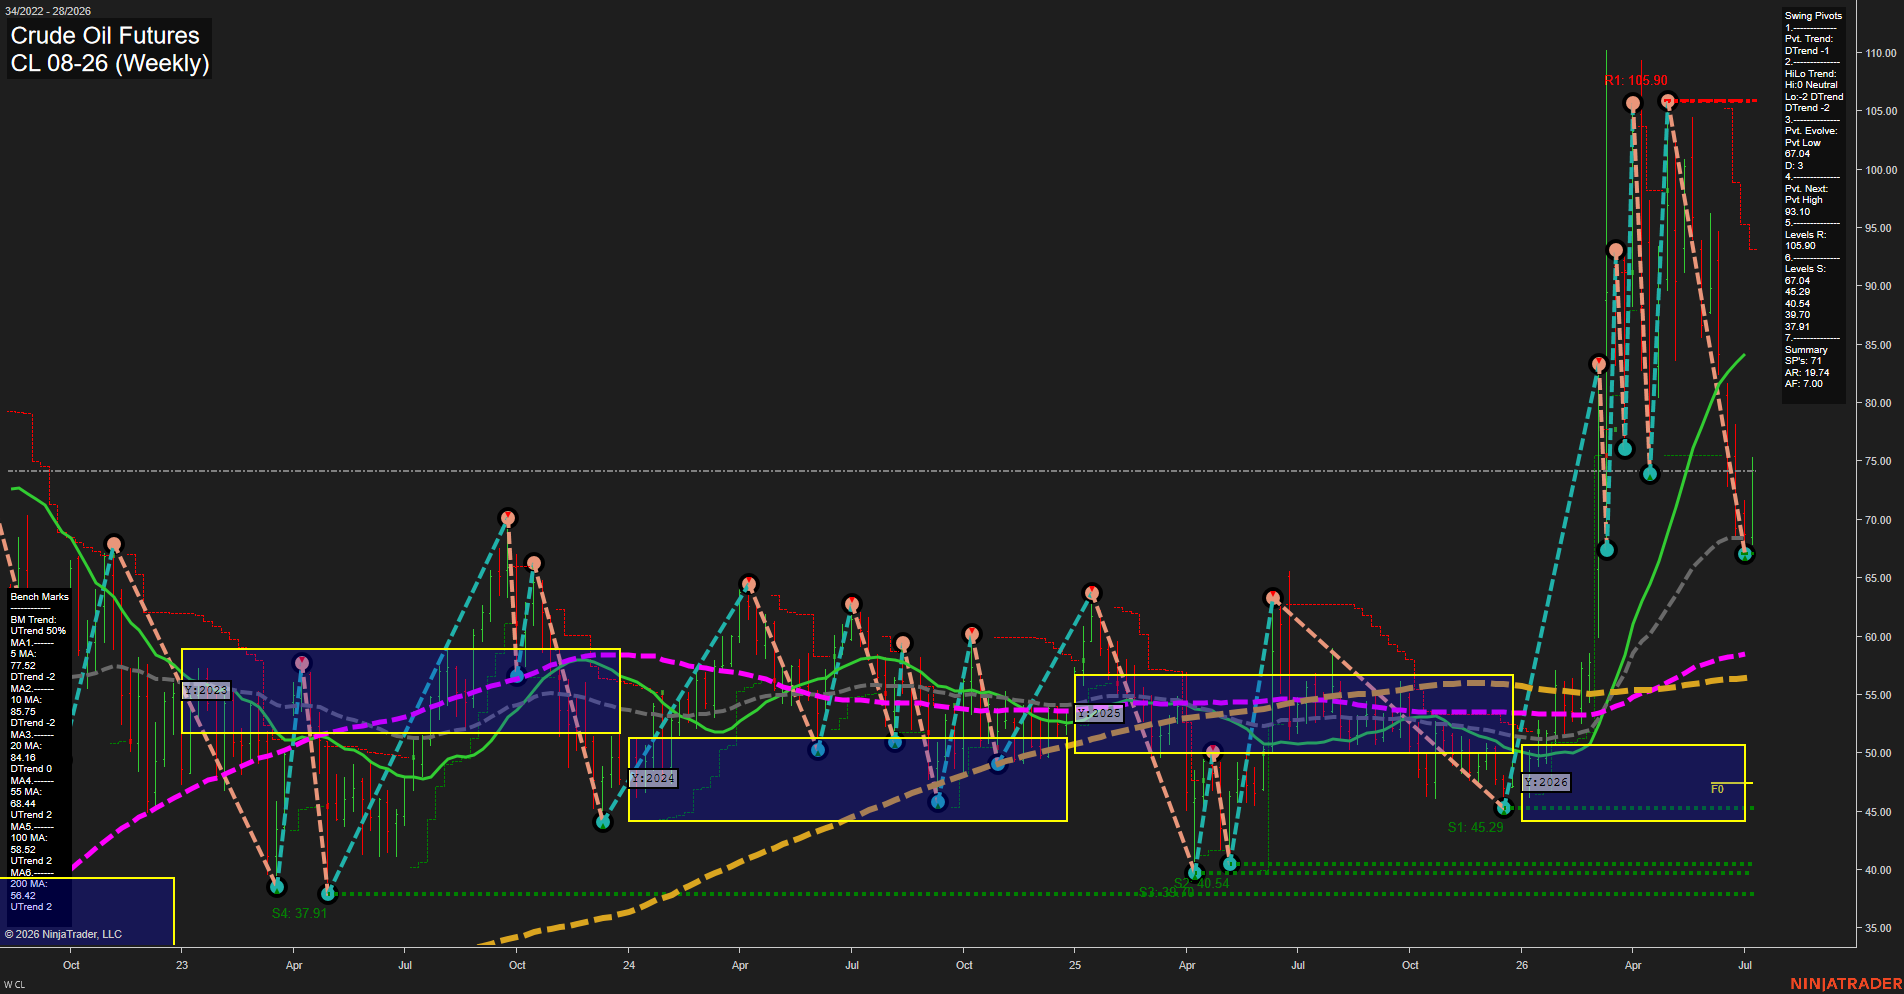Select the Y:2023 yearly range label

[x=207, y=690]
